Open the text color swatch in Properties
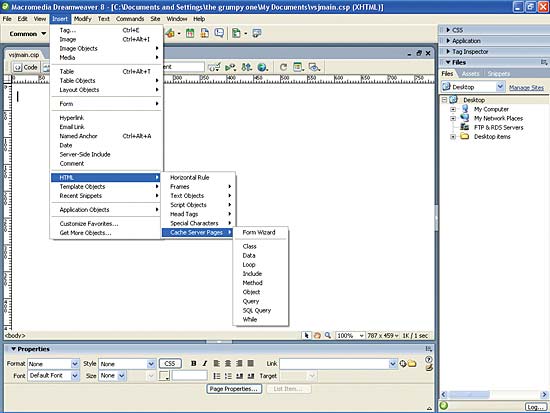Image resolution: width=550 pixels, height=413 pixels. pos(164,376)
